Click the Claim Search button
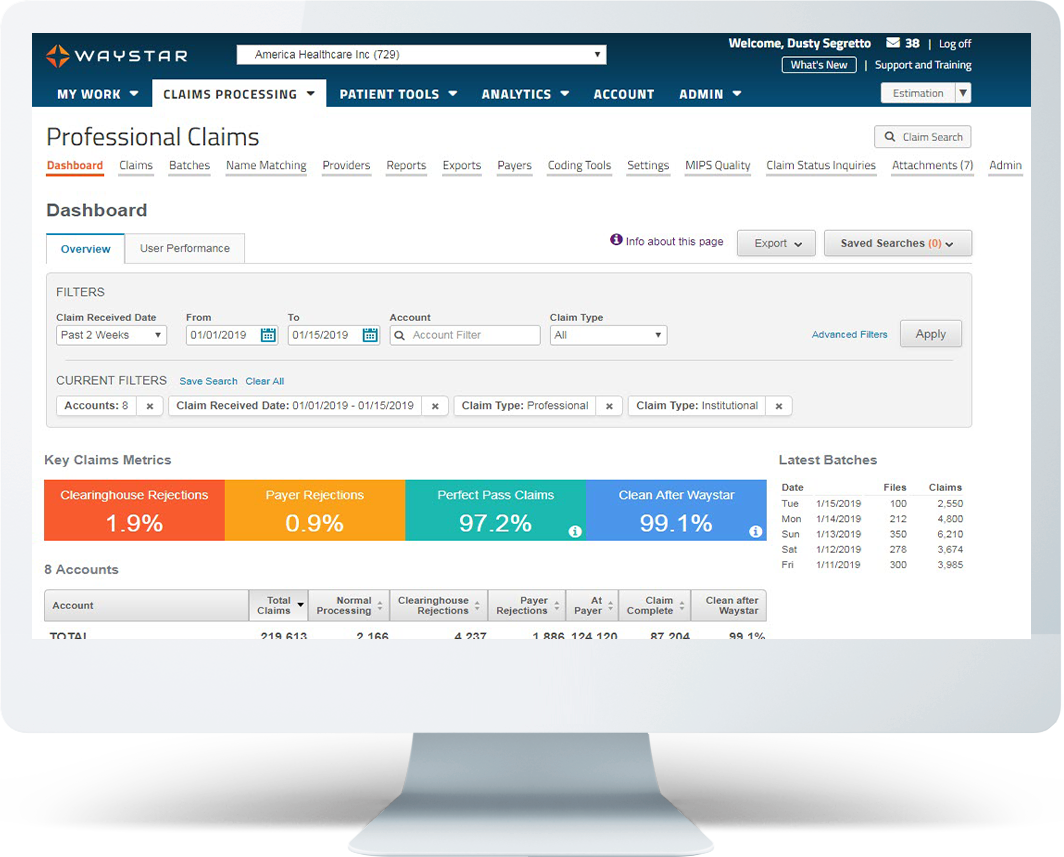The image size is (1064, 857). tap(923, 137)
